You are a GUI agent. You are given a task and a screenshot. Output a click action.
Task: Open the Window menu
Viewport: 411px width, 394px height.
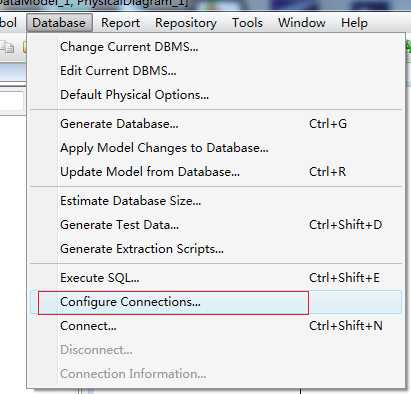point(302,23)
